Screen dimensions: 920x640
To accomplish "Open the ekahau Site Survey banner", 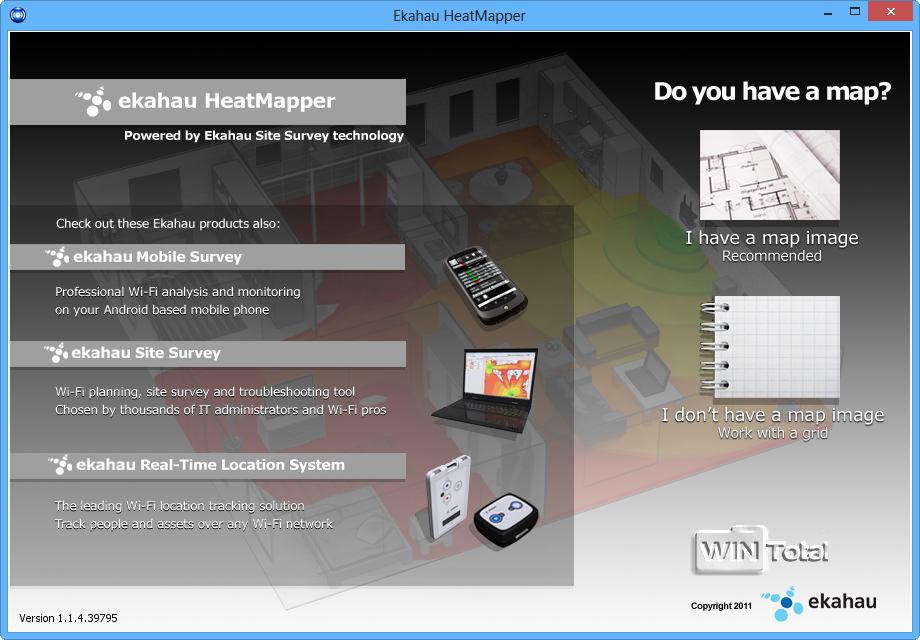I will 208,354.
